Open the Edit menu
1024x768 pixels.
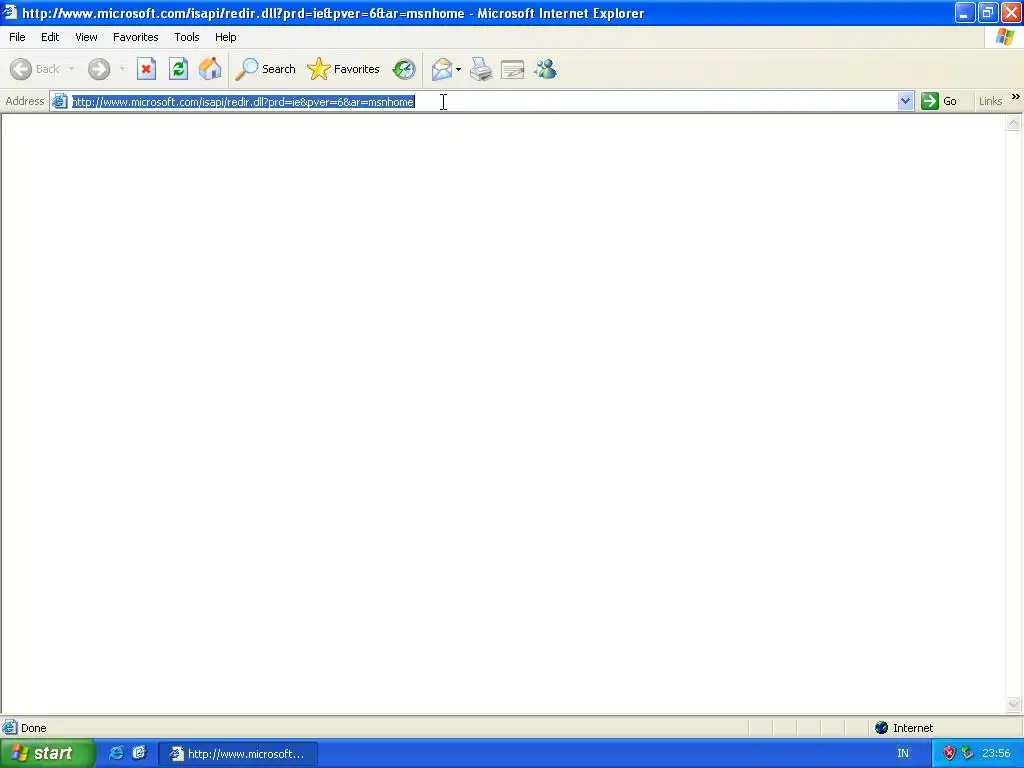click(50, 37)
